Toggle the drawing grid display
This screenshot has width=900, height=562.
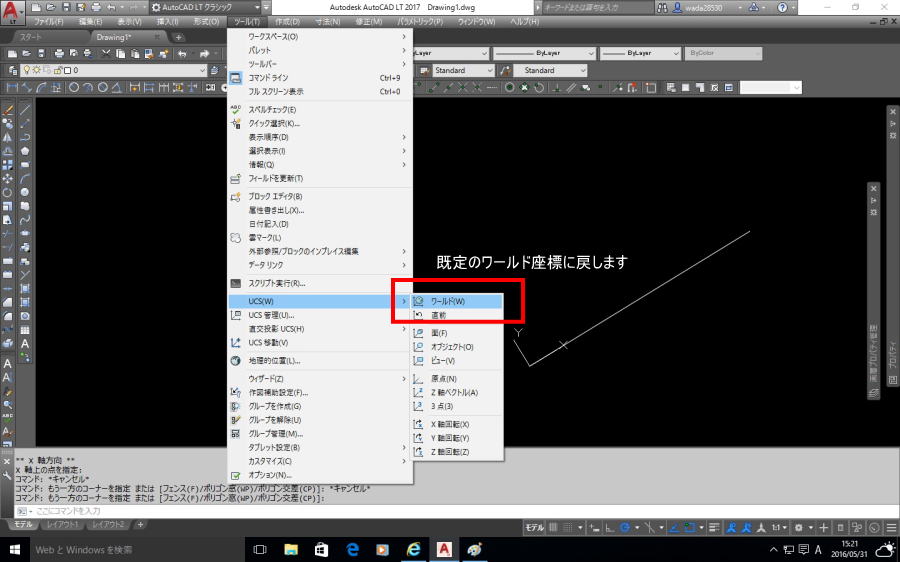click(553, 528)
